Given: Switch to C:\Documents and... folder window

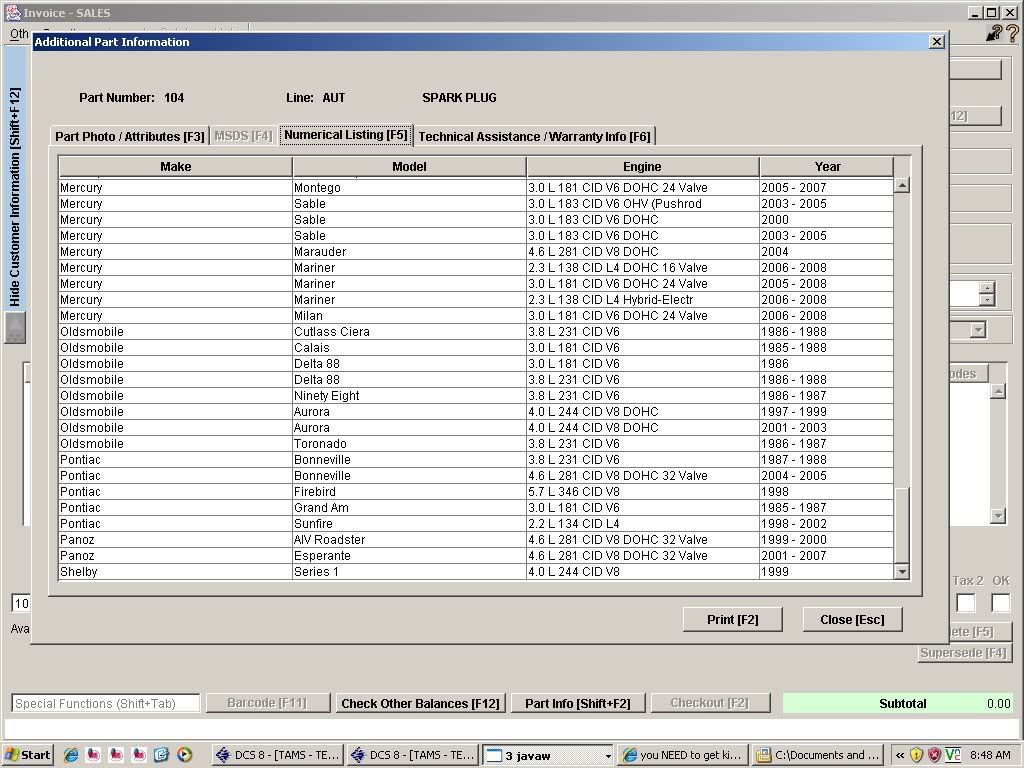Looking at the screenshot, I should pos(818,755).
